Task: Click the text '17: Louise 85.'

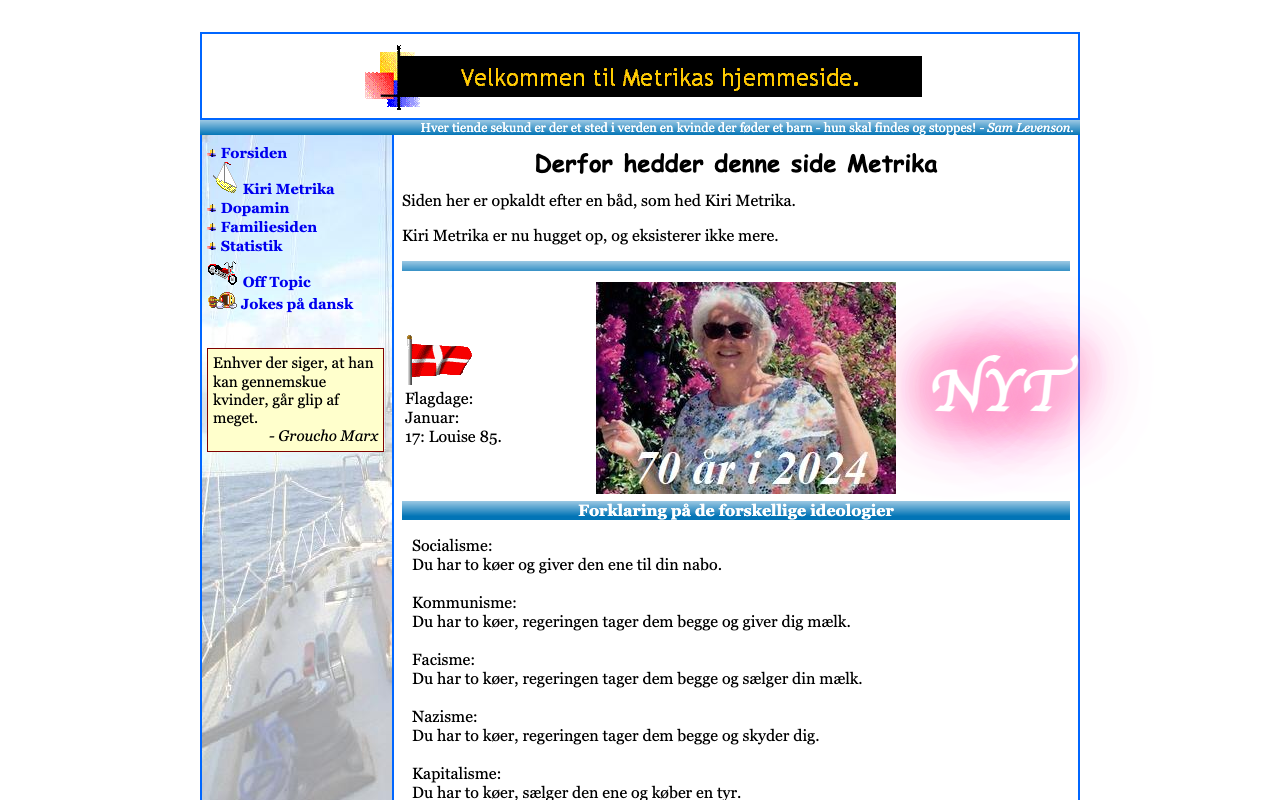Action: point(453,437)
